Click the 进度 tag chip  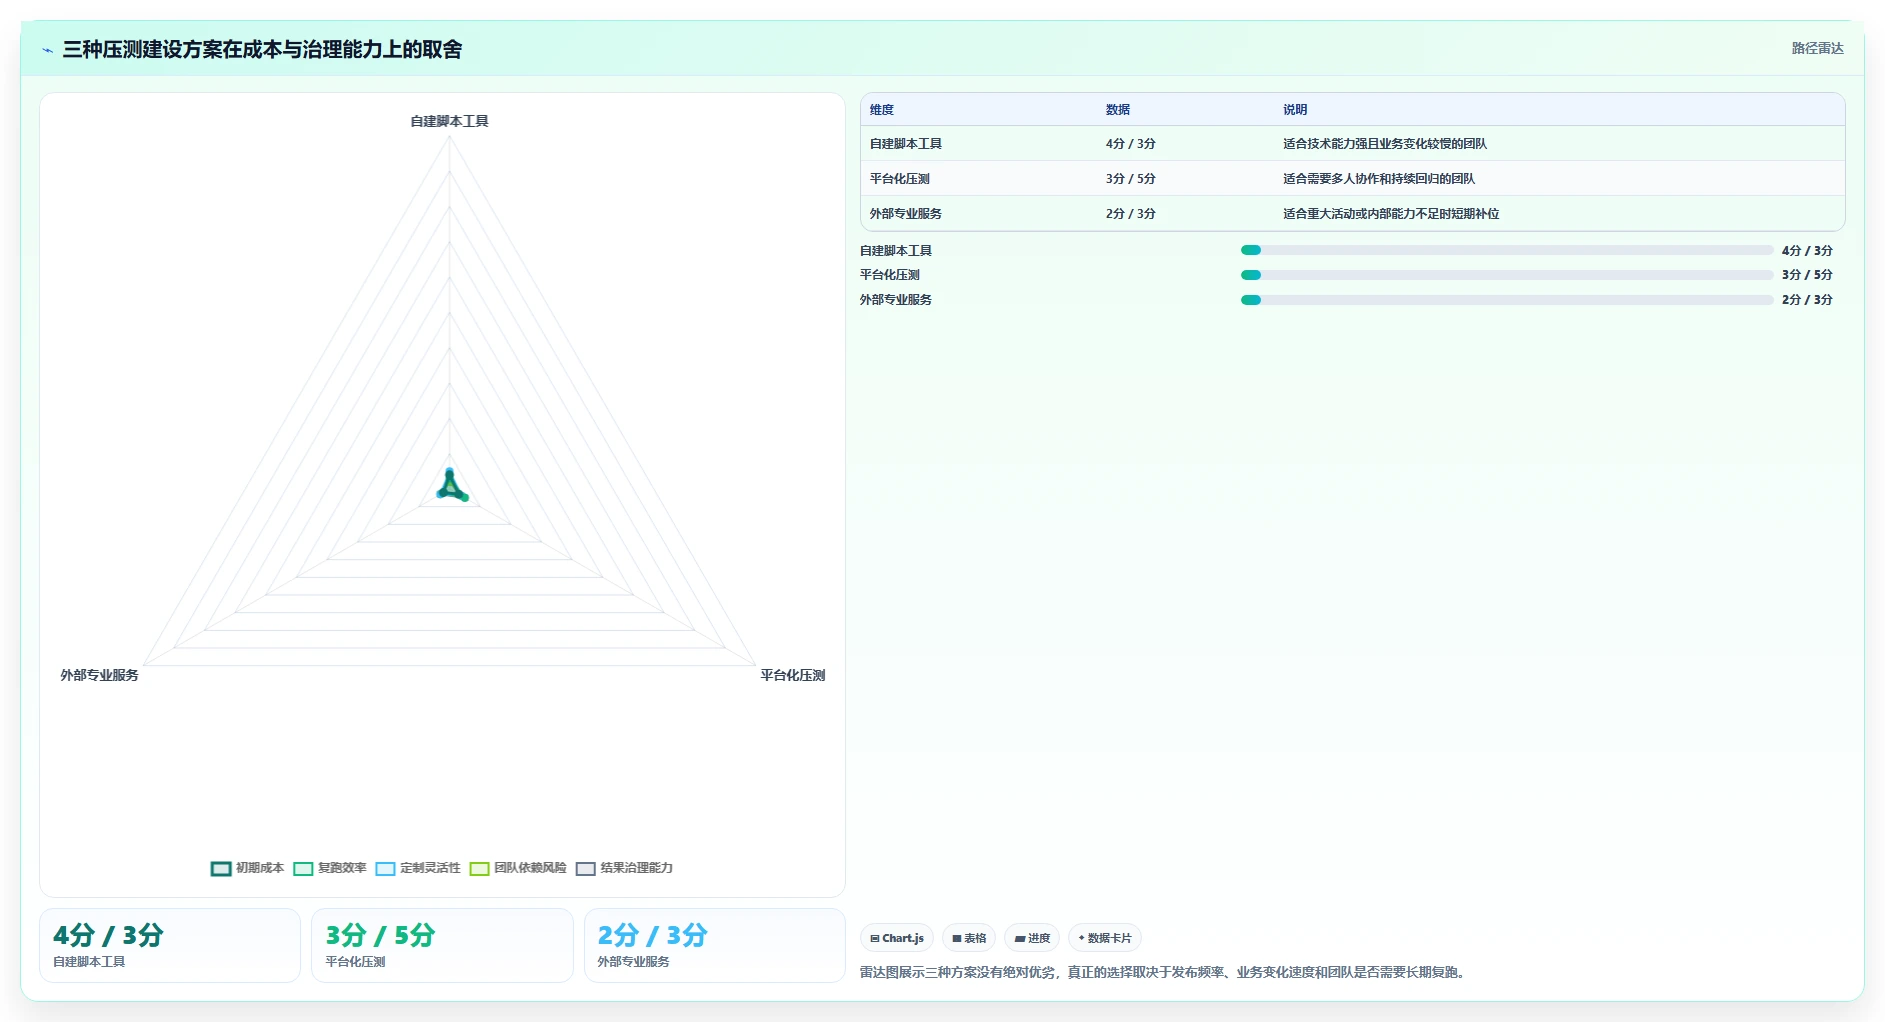pyautogui.click(x=1032, y=938)
